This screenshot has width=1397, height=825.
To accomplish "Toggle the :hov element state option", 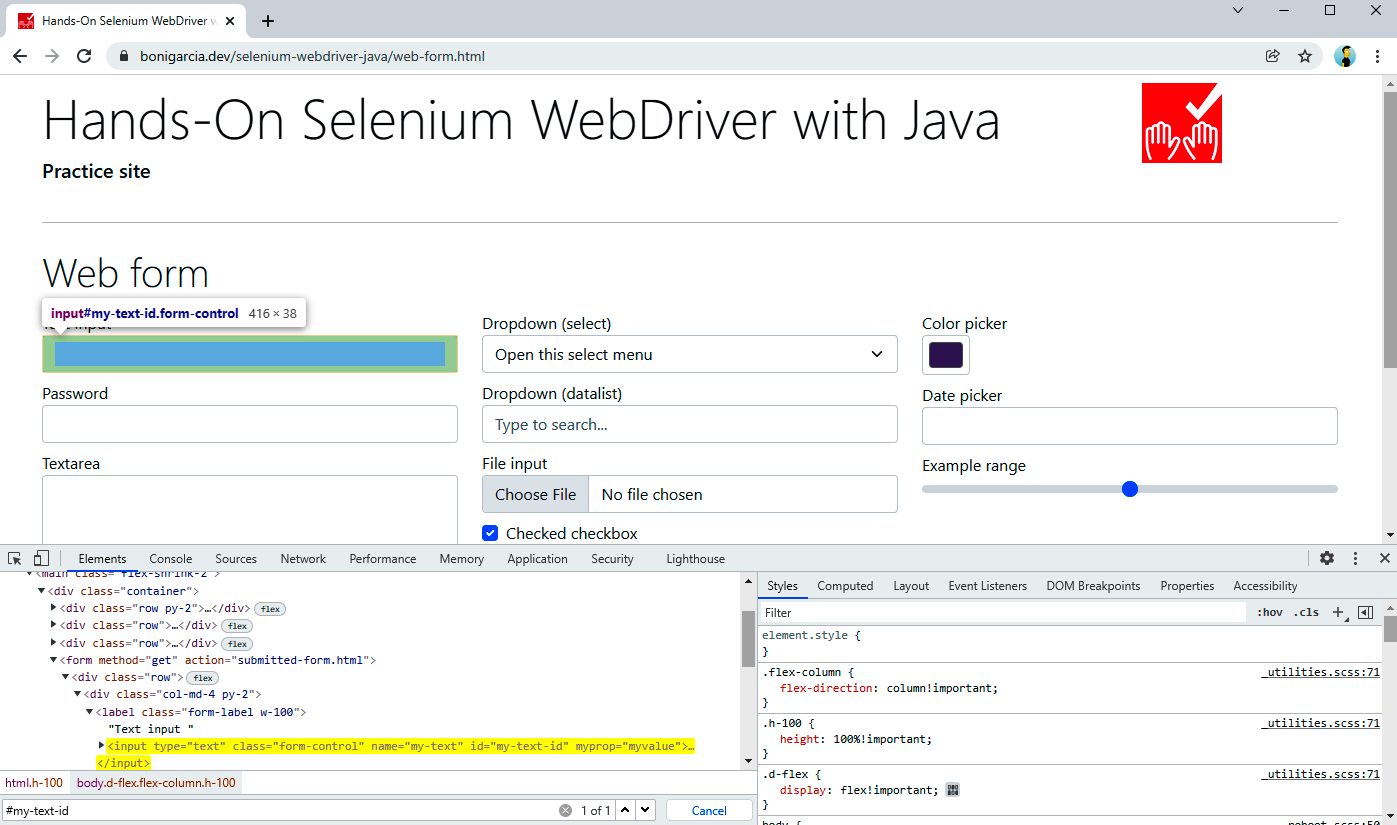I will point(1270,612).
